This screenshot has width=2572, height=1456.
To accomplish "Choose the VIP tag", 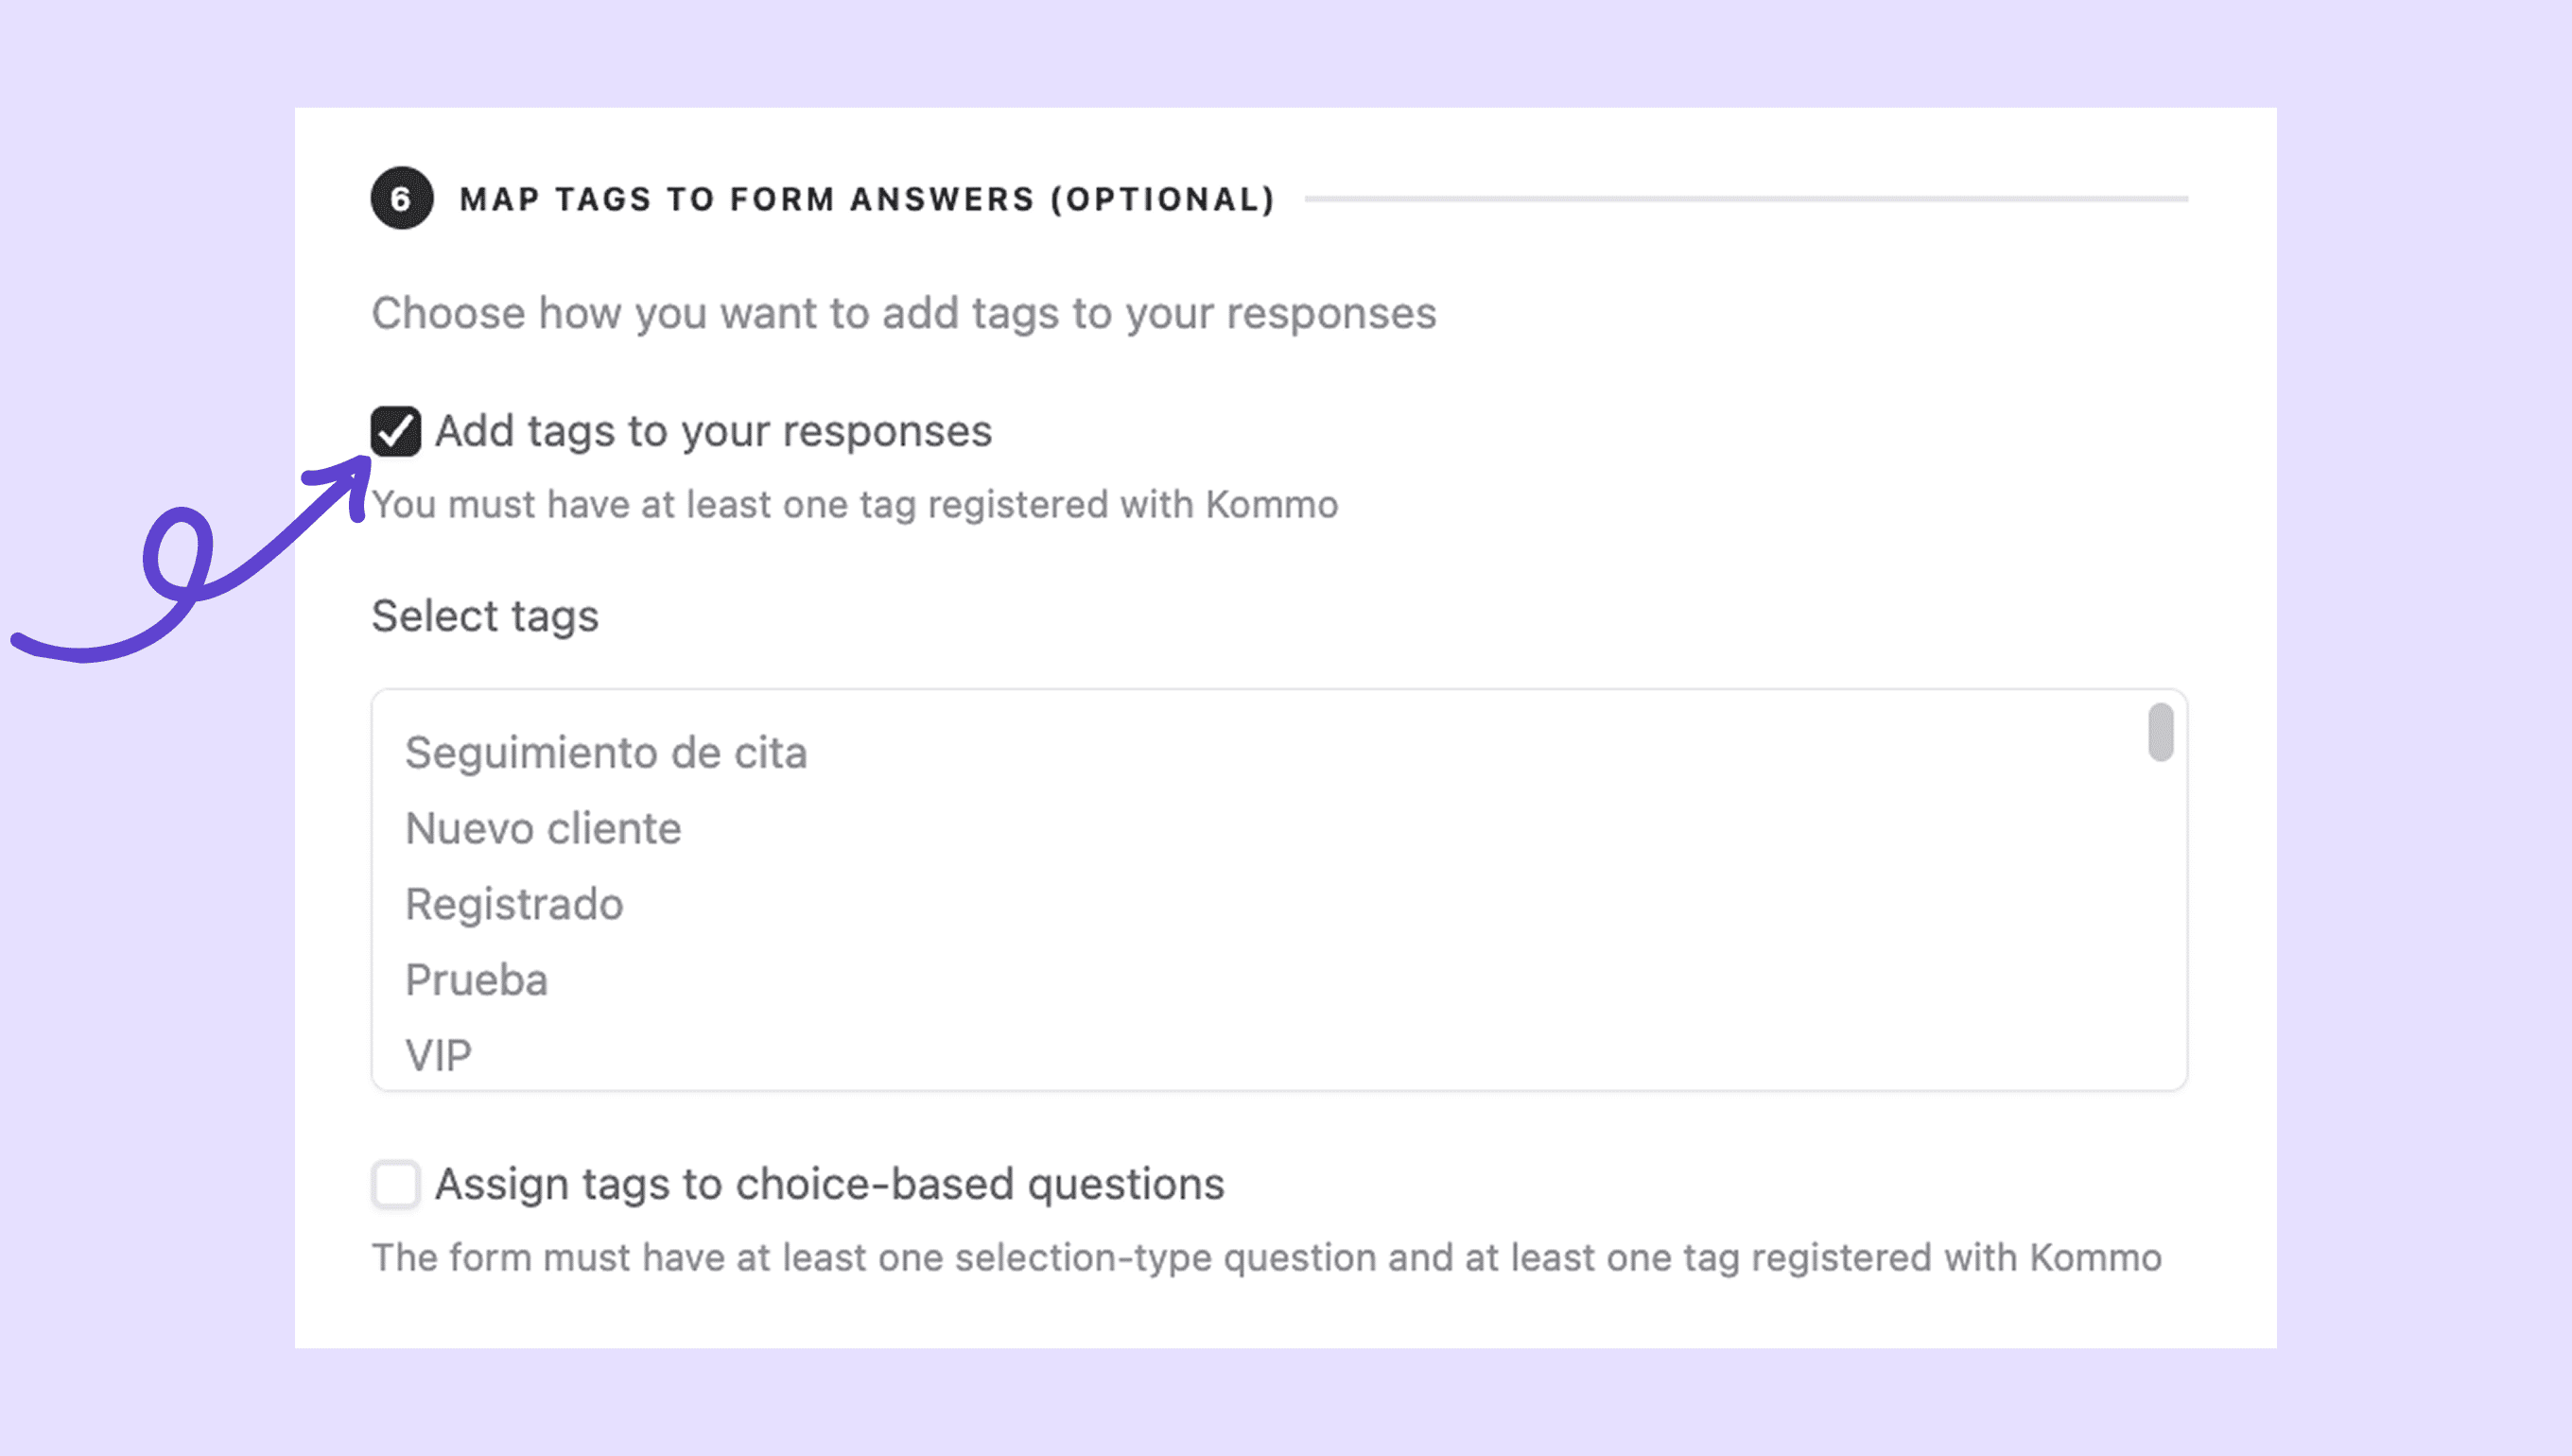I will click(438, 1055).
